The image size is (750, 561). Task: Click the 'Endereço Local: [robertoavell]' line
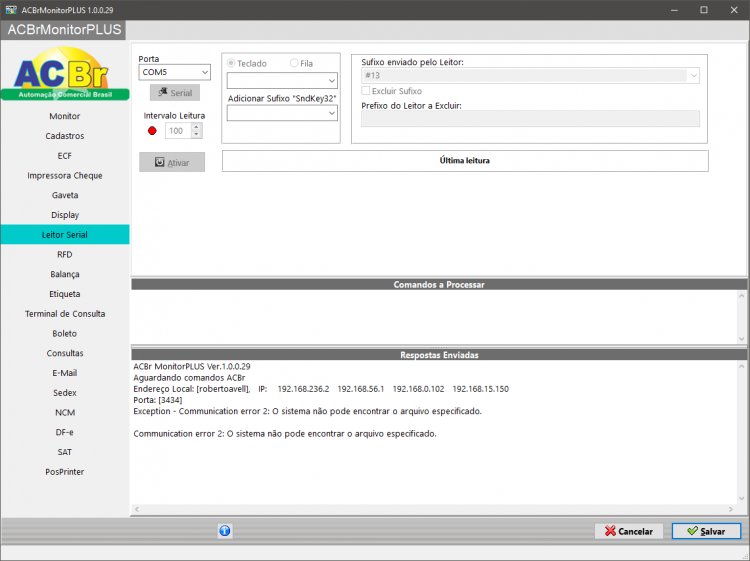point(321,389)
